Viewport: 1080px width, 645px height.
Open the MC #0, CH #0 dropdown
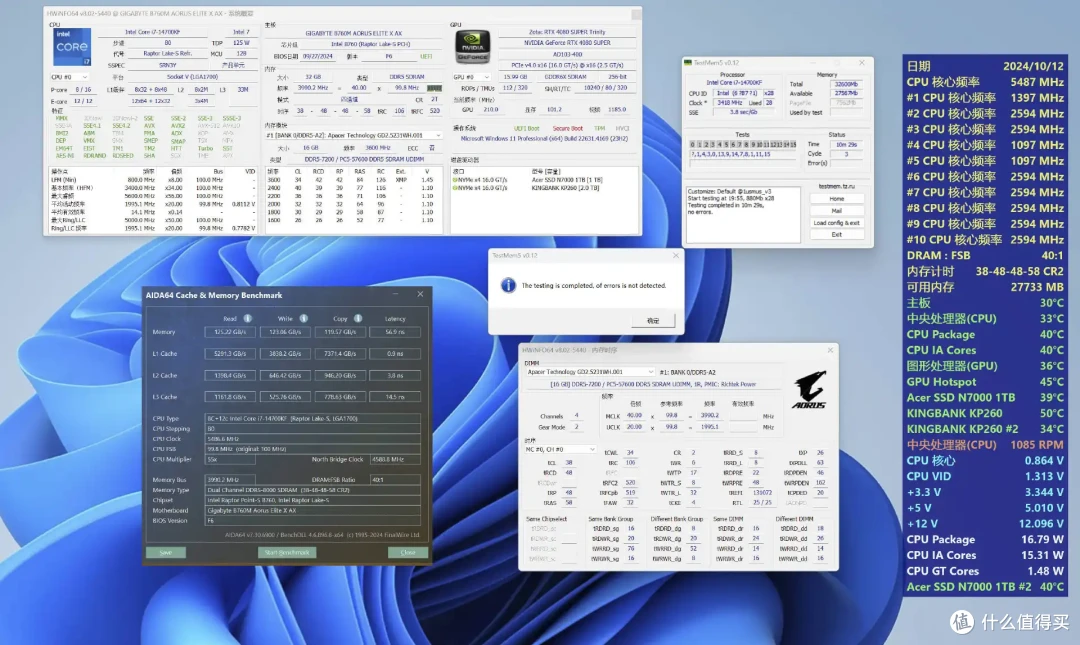[x=560, y=449]
